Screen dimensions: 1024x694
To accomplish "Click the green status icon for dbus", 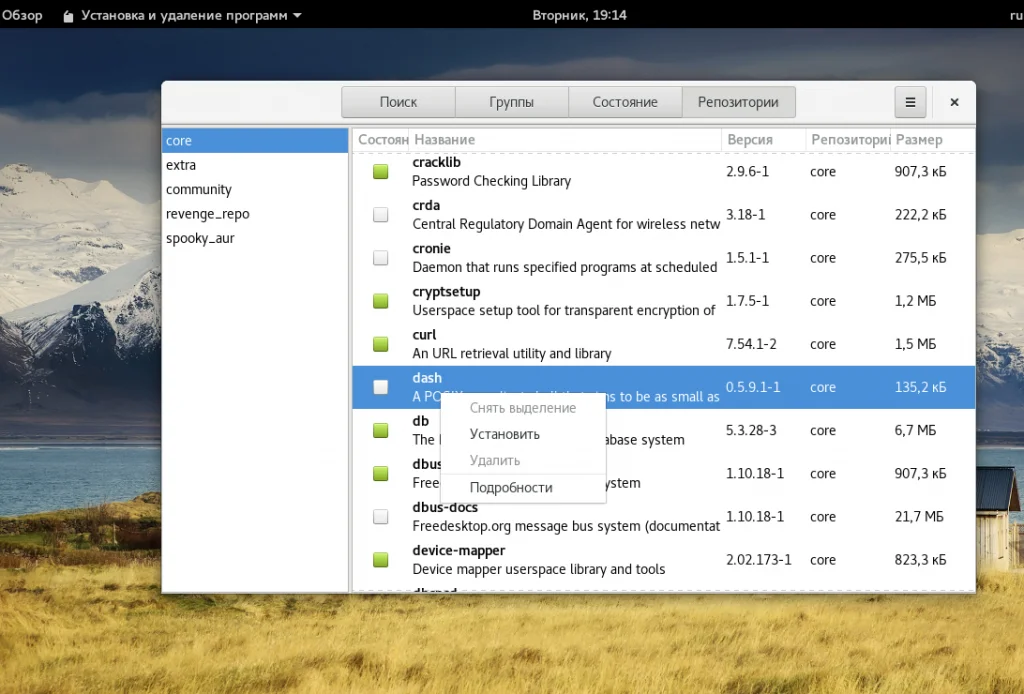I will pyautogui.click(x=380, y=474).
